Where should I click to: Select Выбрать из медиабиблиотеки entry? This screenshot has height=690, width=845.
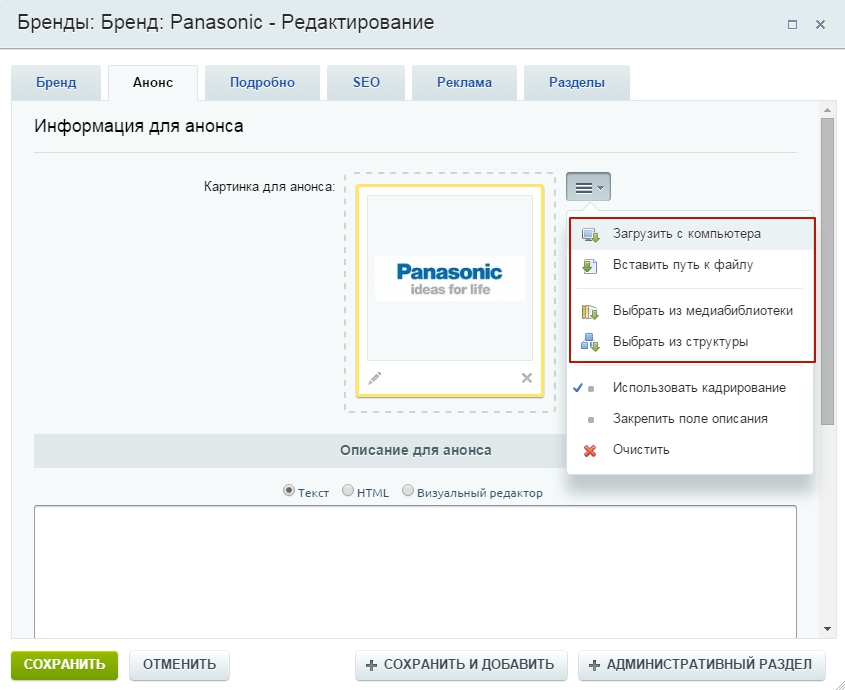click(x=692, y=311)
